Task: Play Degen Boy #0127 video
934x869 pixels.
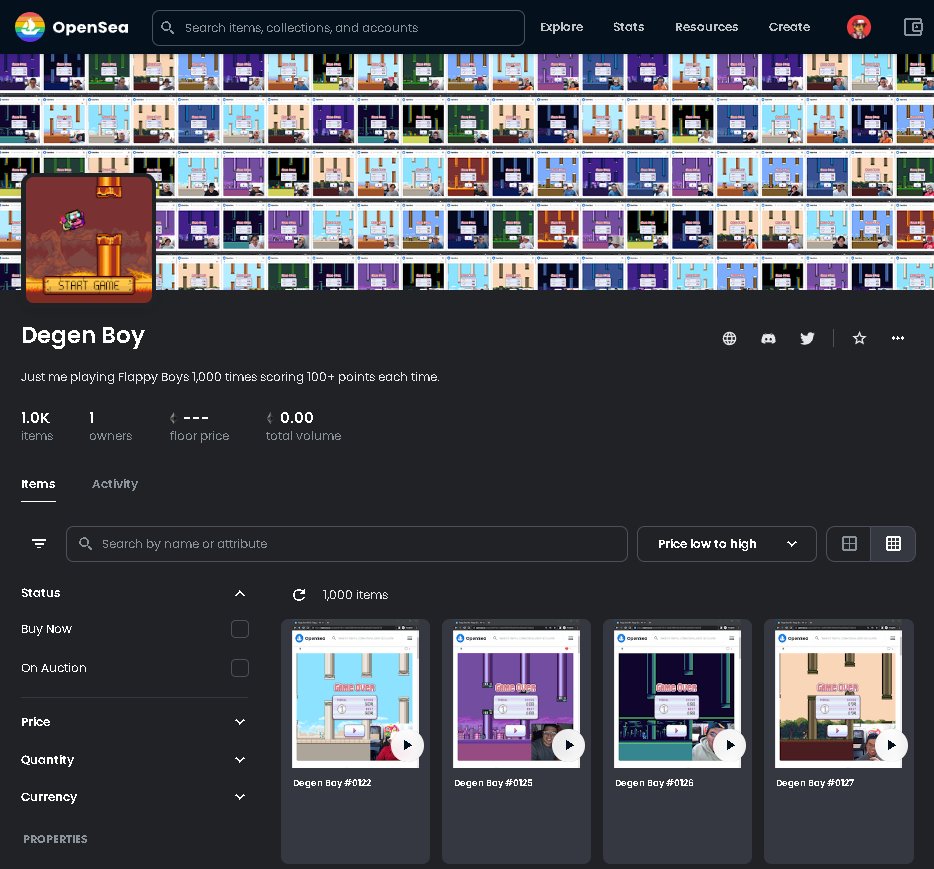Action: click(x=891, y=745)
